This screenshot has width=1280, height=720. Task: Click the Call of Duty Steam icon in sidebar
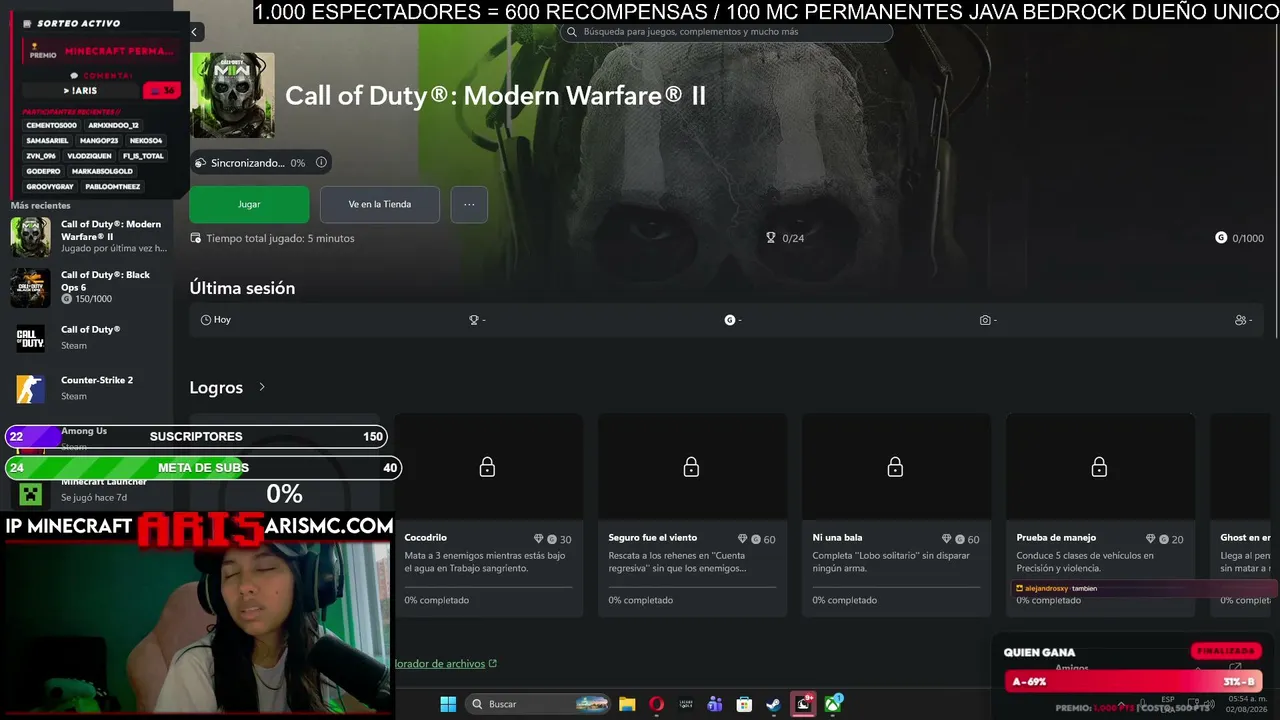pos(30,338)
